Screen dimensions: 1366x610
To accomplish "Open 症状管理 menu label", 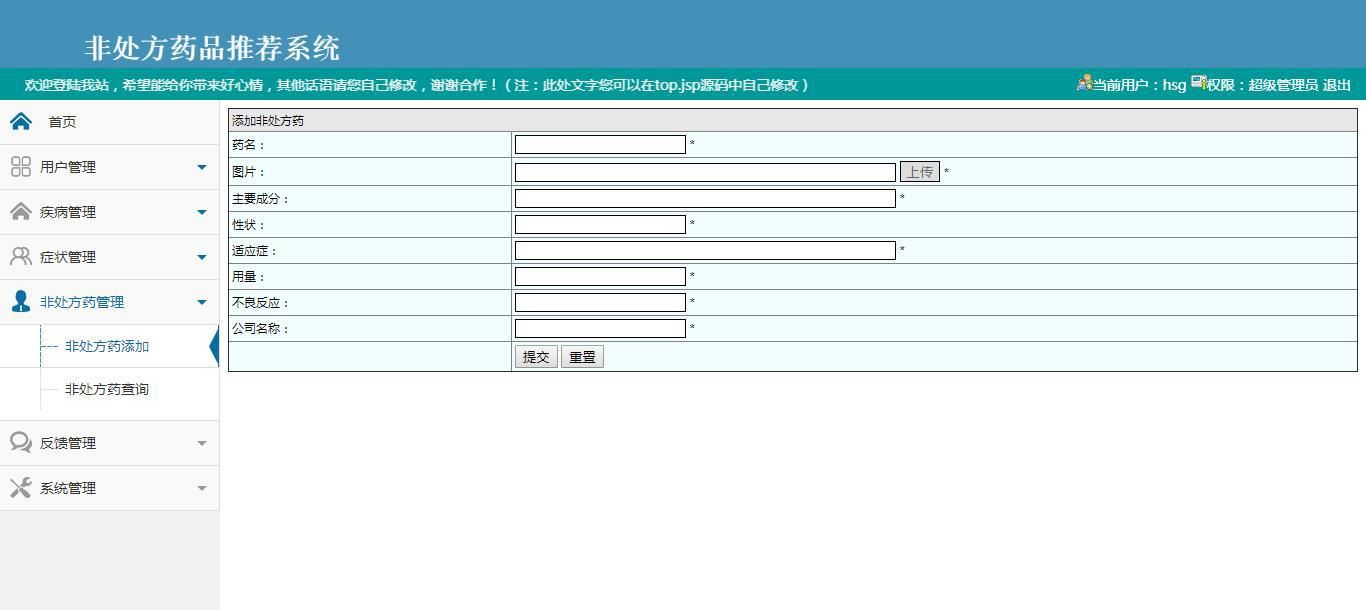I will click(68, 257).
